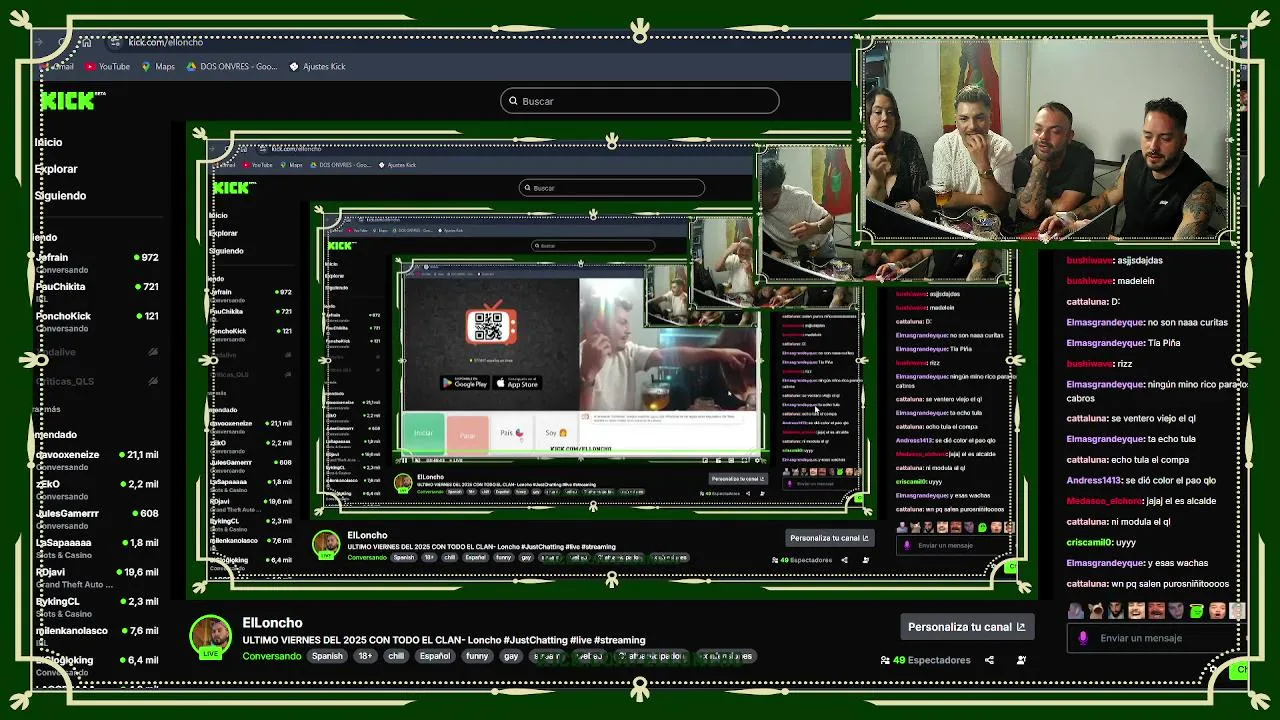Click Andress1413 username in chat
This screenshot has width=1280, height=720.
point(1094,480)
